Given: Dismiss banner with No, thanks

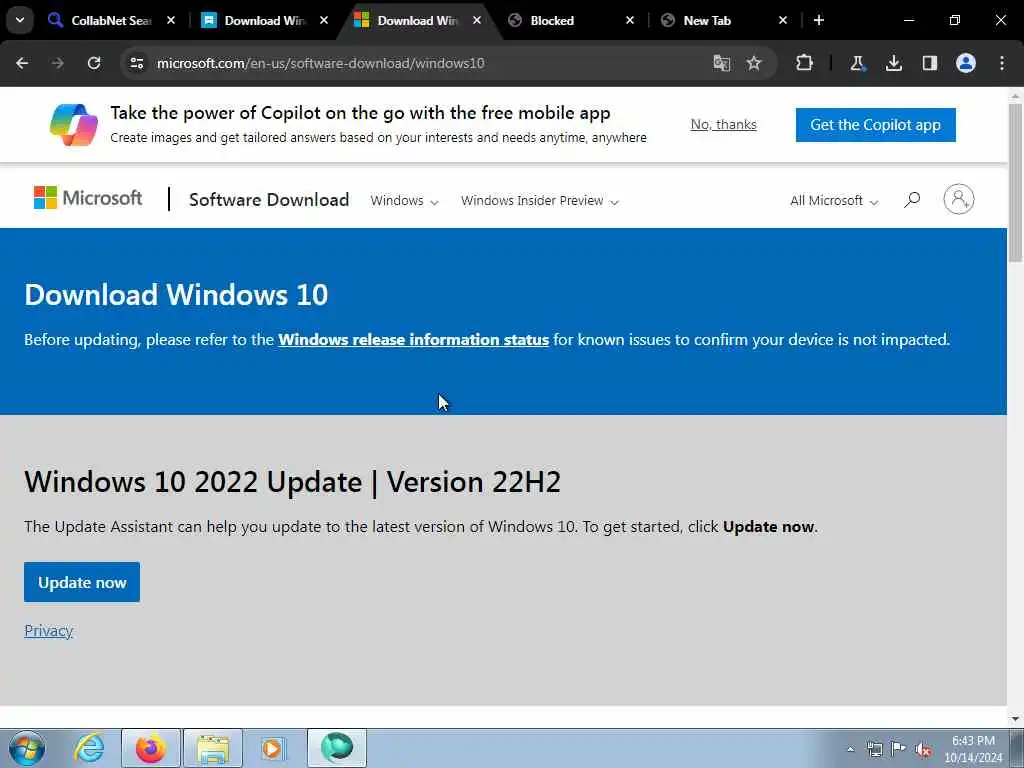Looking at the screenshot, I should click(x=724, y=124).
